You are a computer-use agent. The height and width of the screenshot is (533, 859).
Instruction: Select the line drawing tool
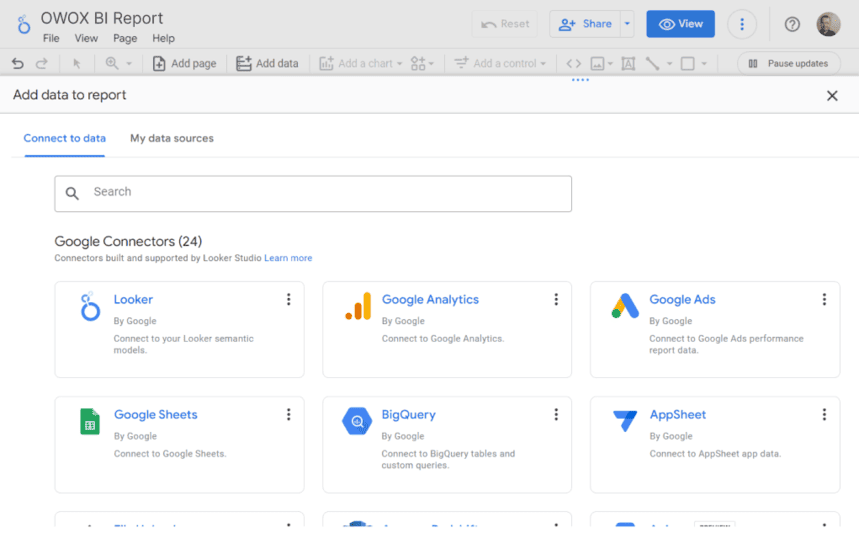(x=652, y=64)
